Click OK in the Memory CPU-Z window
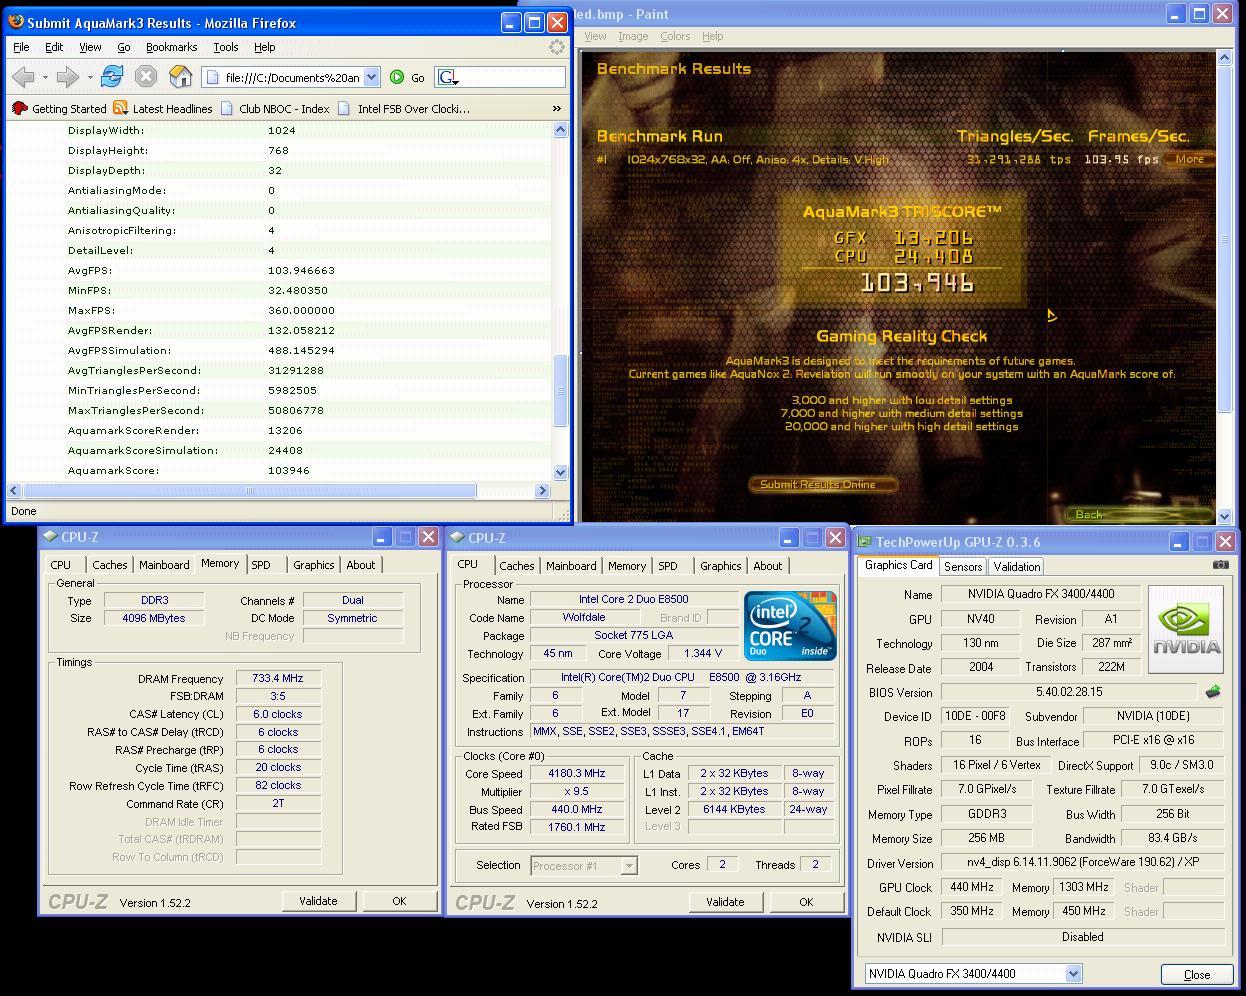This screenshot has height=996, width=1246. coord(399,901)
